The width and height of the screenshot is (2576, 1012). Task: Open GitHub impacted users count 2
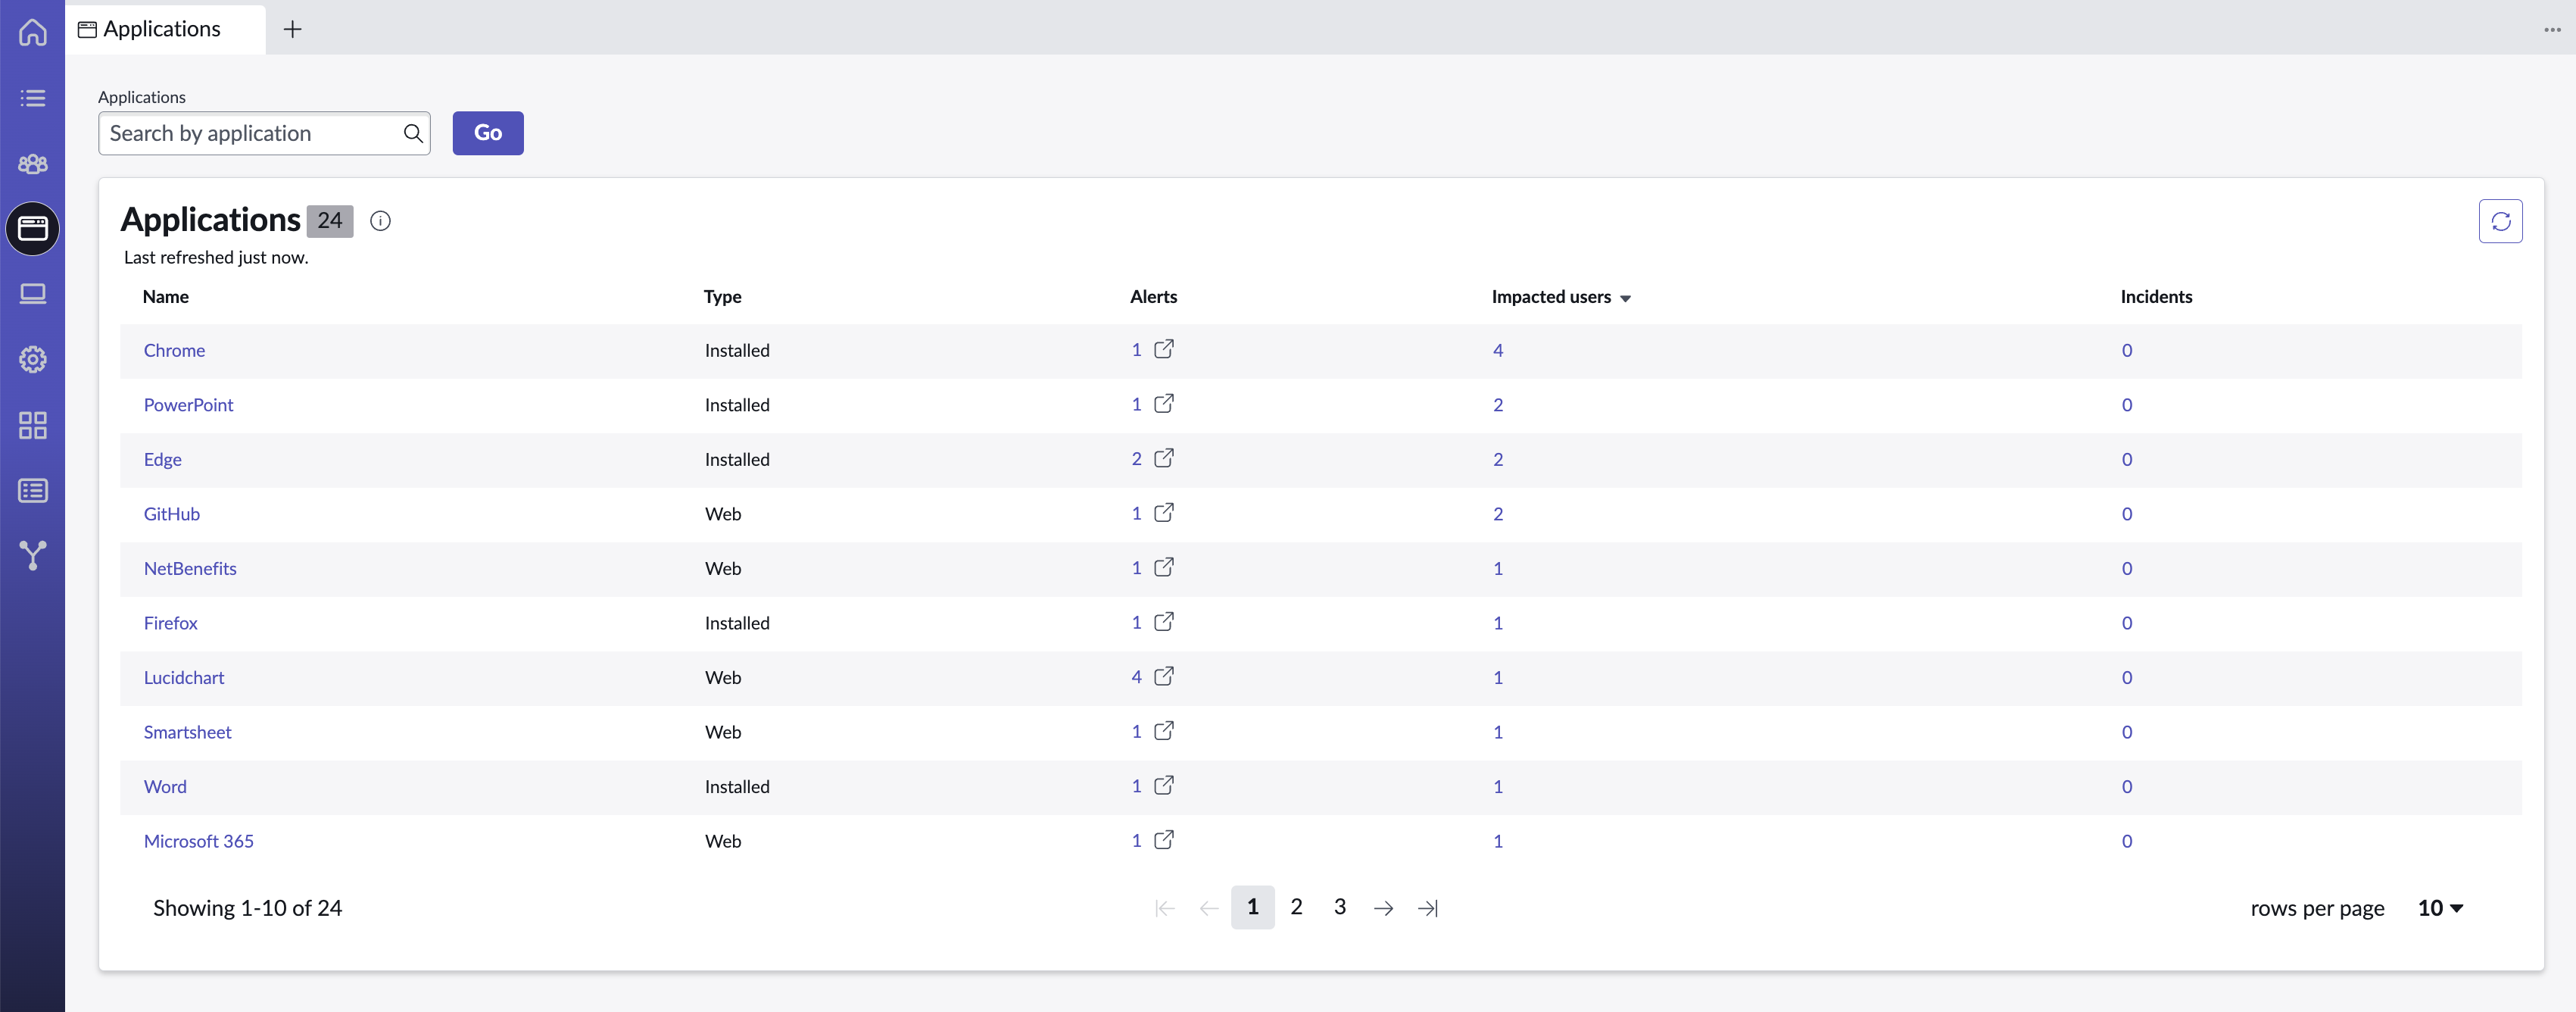click(x=1497, y=514)
